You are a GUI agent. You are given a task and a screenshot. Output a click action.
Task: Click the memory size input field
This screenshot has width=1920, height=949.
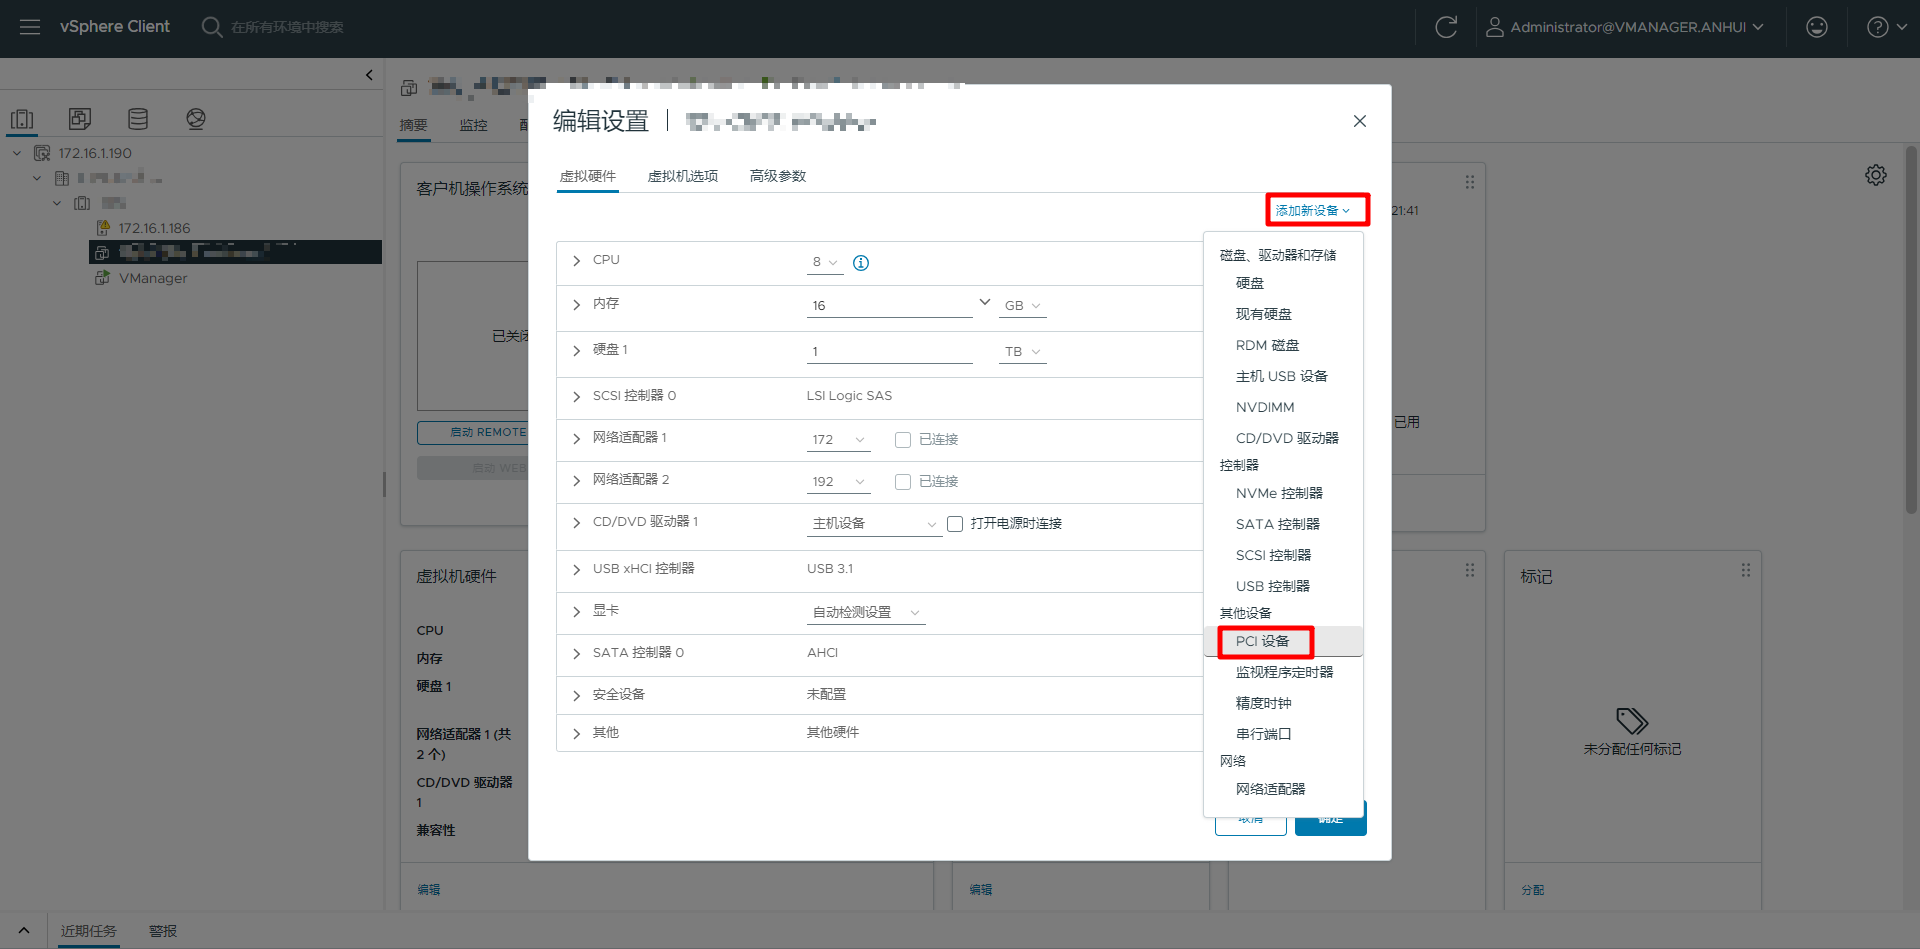point(888,306)
